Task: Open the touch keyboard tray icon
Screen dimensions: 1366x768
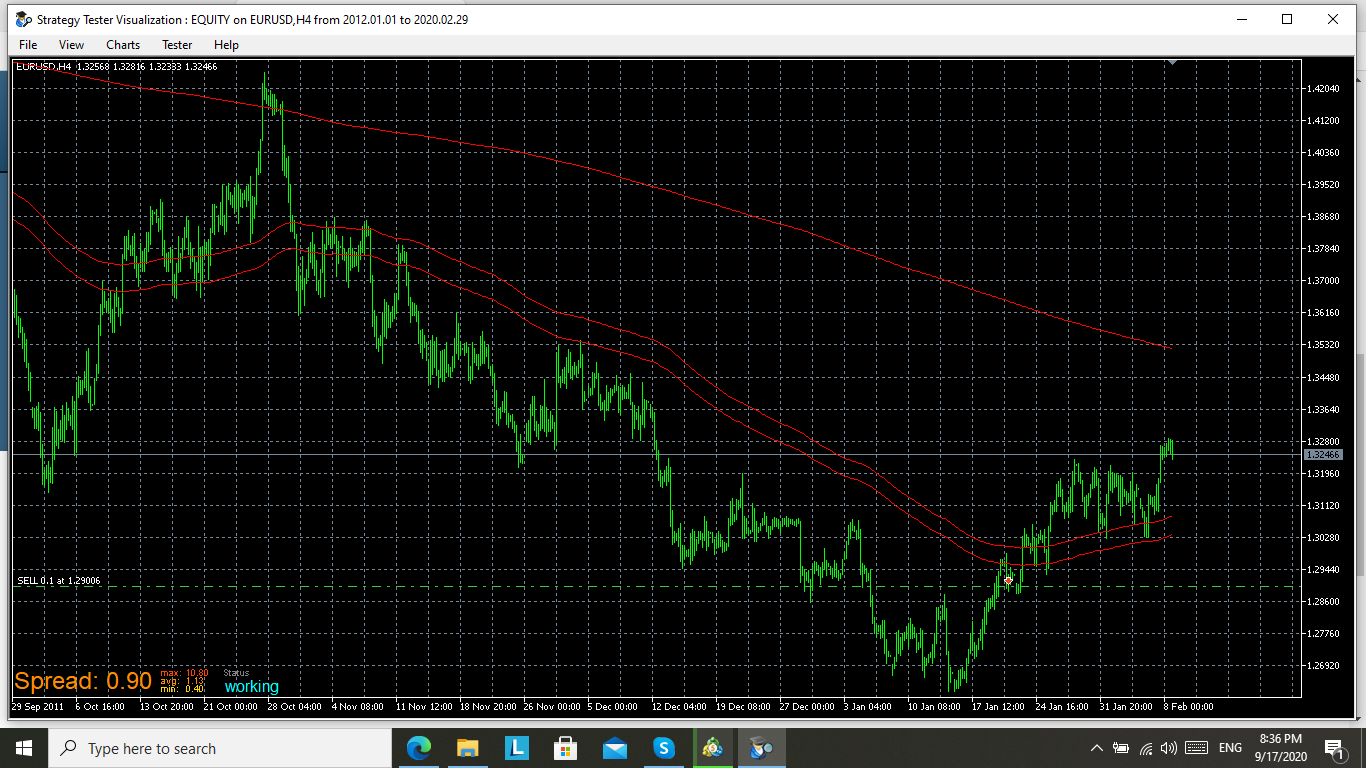Action: coord(1196,748)
